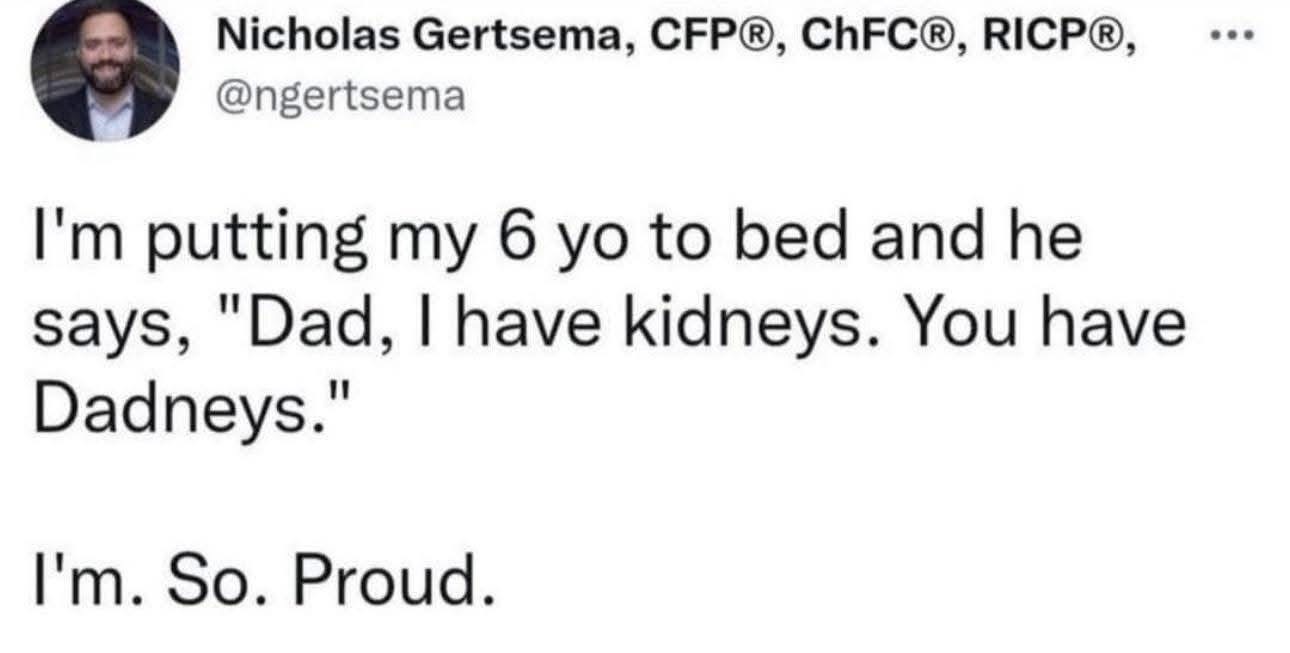Click the @ngertsema handle

[x=341, y=97]
